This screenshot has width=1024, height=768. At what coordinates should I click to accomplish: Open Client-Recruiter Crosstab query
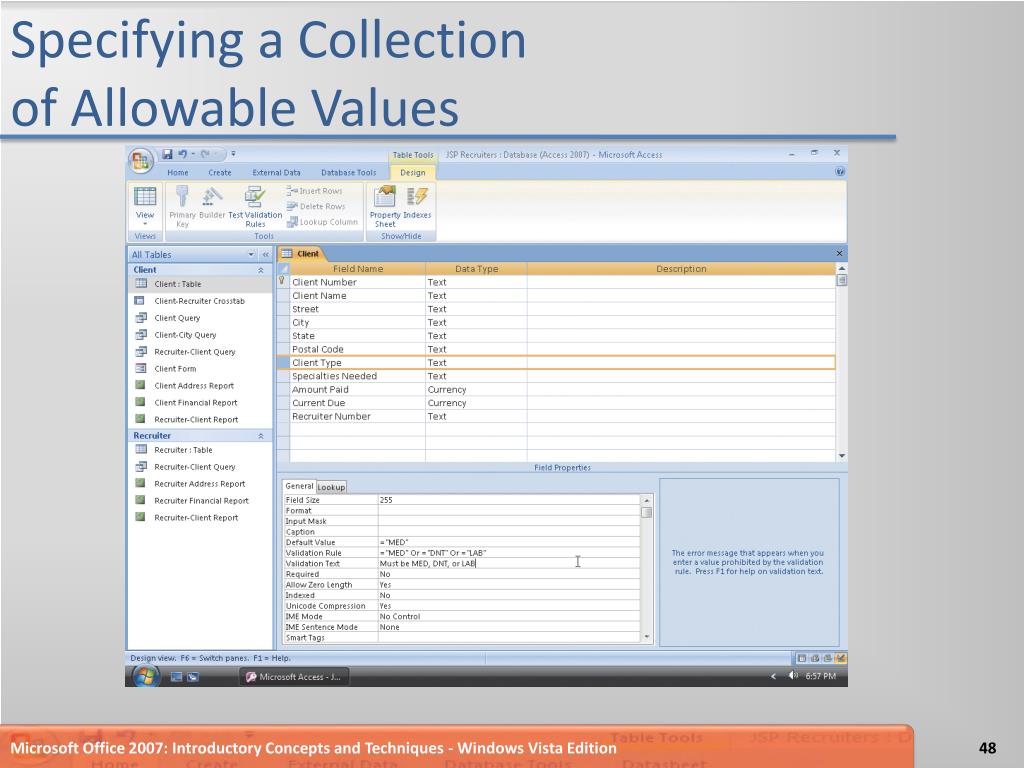click(x=199, y=301)
